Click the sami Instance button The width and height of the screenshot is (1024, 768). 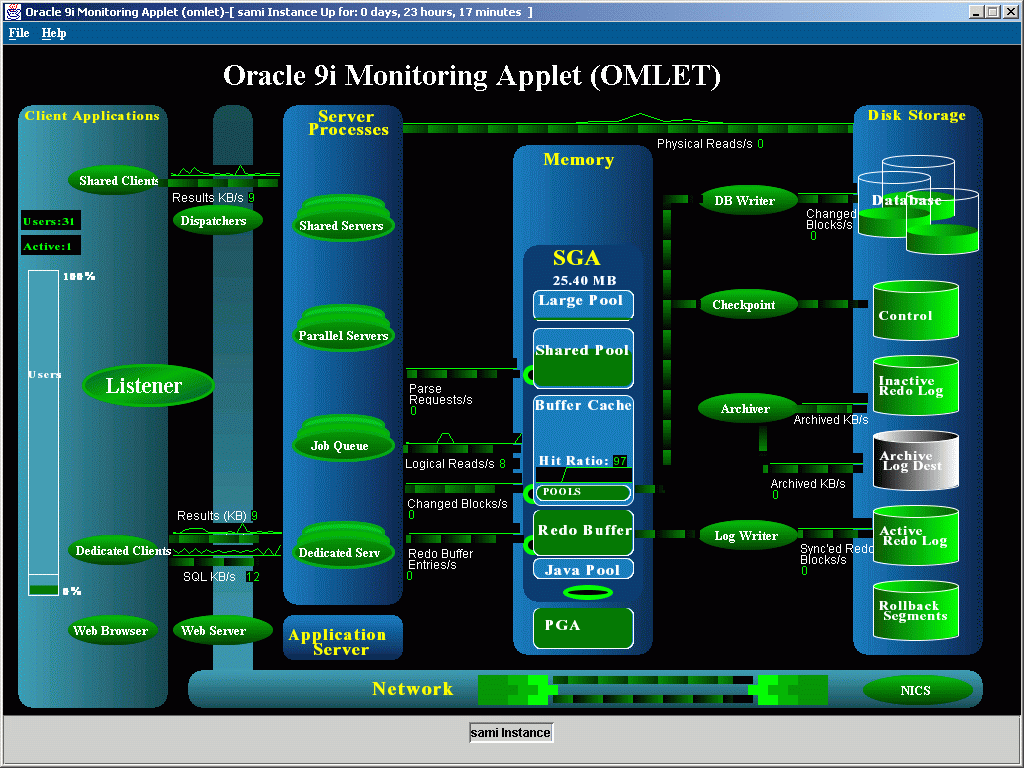pos(511,733)
